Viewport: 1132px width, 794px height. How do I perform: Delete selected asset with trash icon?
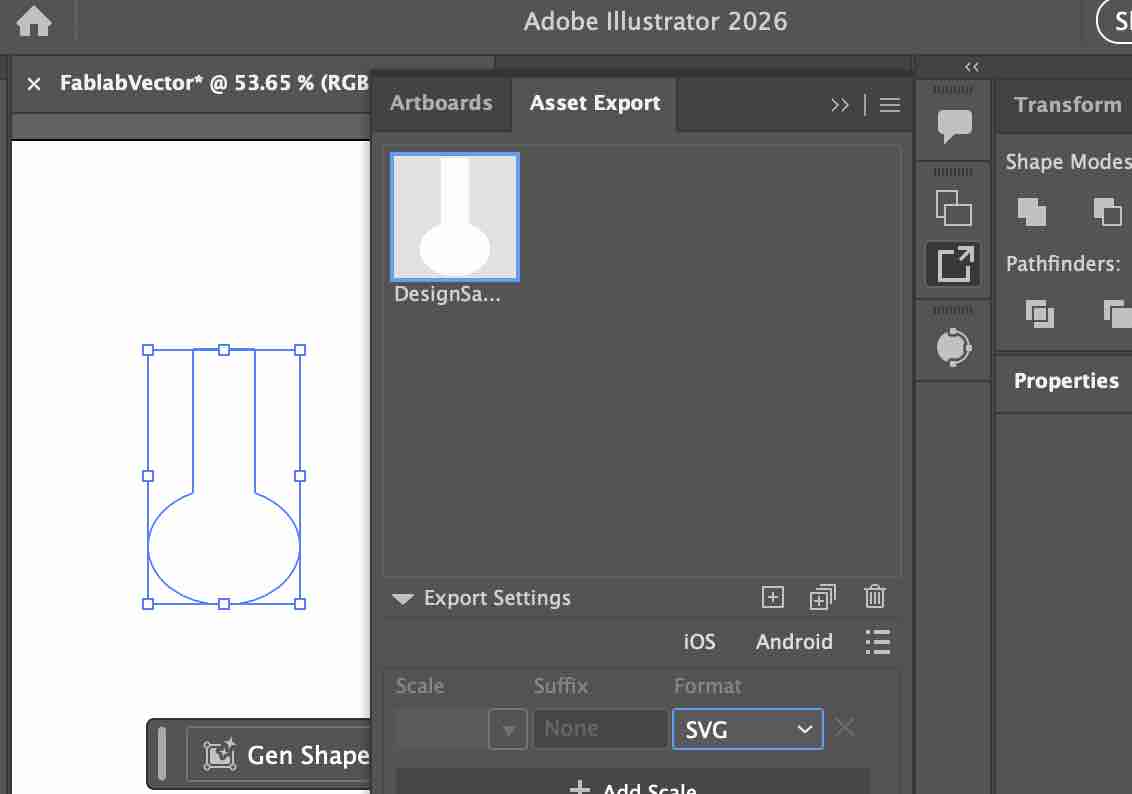coord(875,597)
